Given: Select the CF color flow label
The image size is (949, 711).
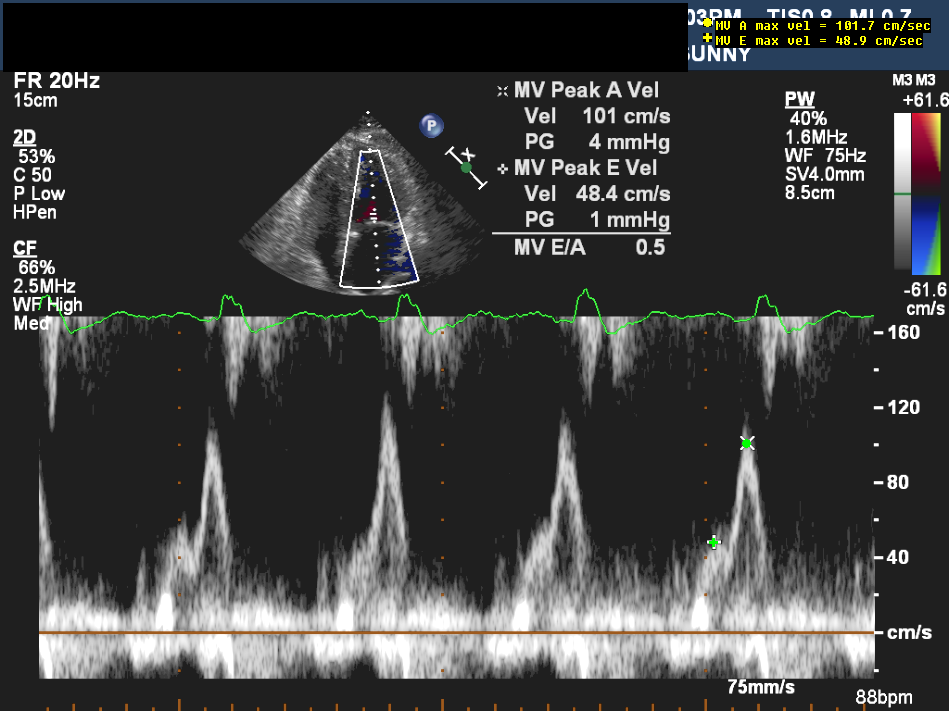Looking at the screenshot, I should click(x=25, y=247).
